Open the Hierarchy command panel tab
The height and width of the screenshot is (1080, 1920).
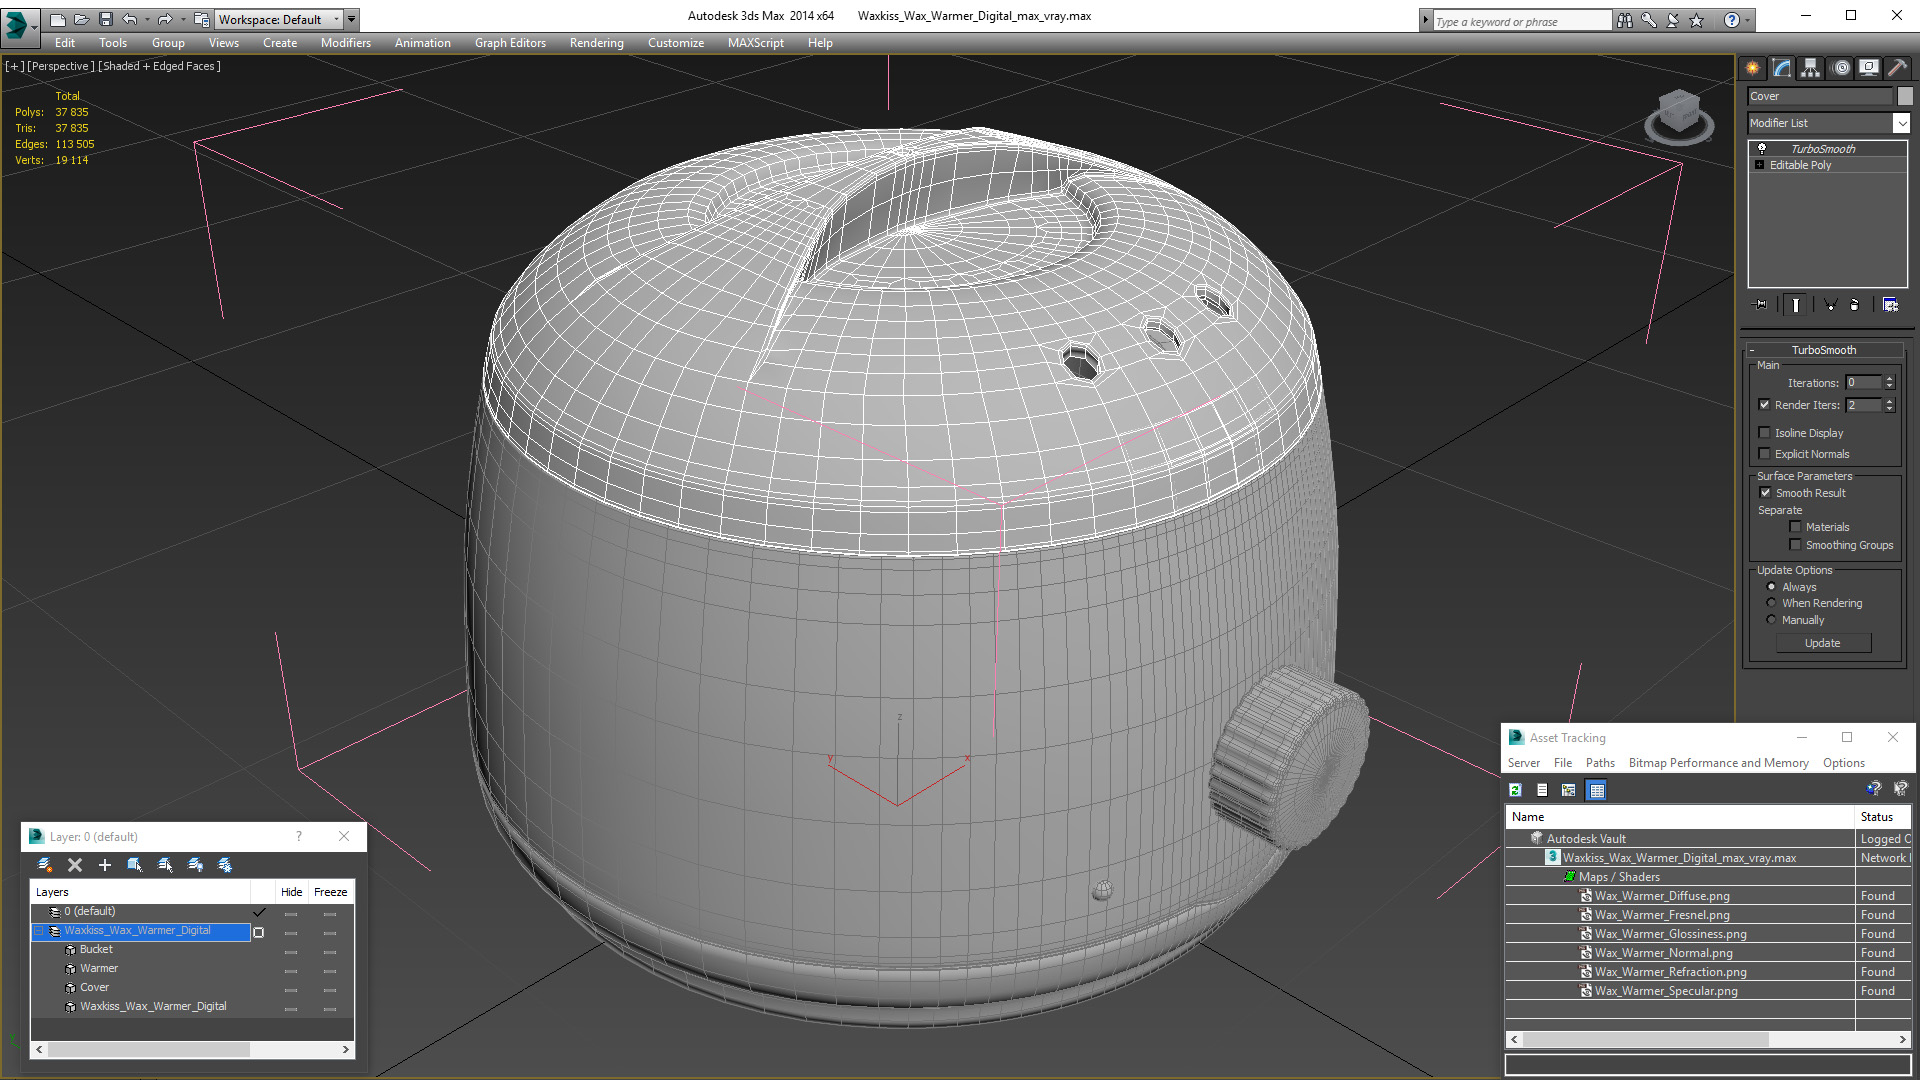(1810, 68)
